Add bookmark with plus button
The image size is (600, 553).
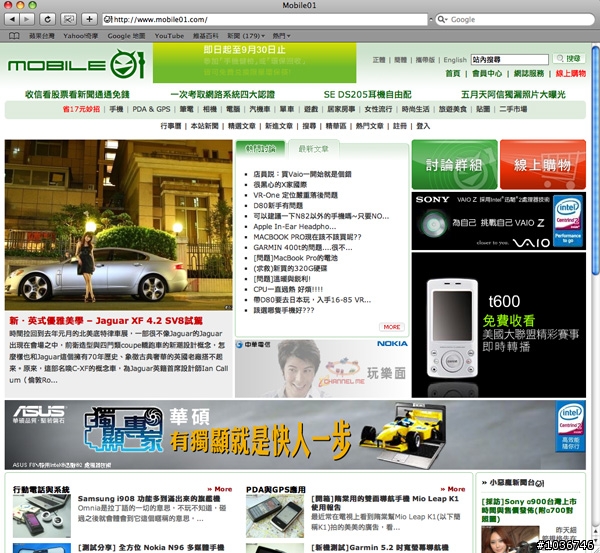[89, 19]
